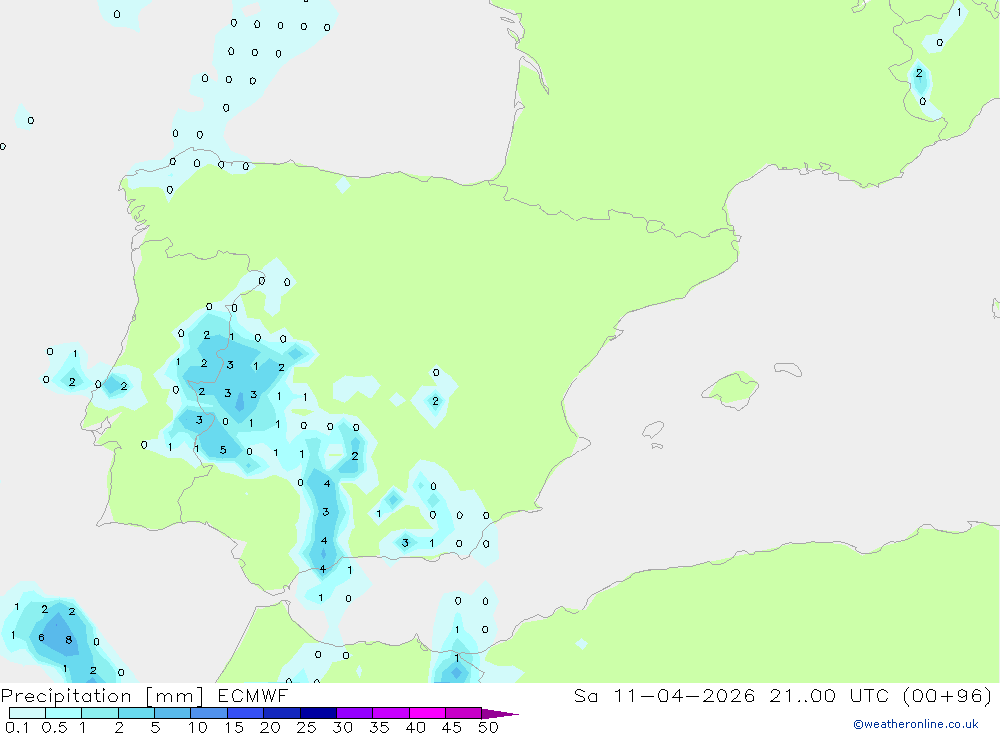This screenshot has height=733, width=1000.
Task: Click the 'ECMWF' model label
Action: tap(253, 696)
